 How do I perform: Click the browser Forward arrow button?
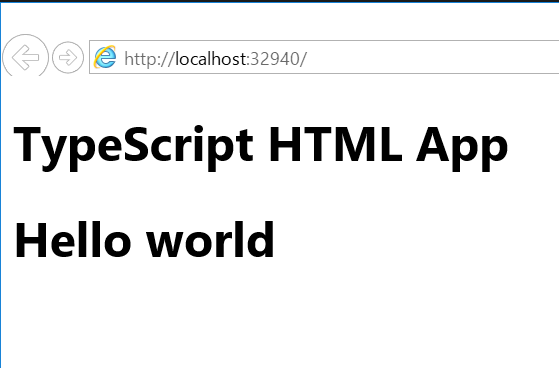click(68, 57)
